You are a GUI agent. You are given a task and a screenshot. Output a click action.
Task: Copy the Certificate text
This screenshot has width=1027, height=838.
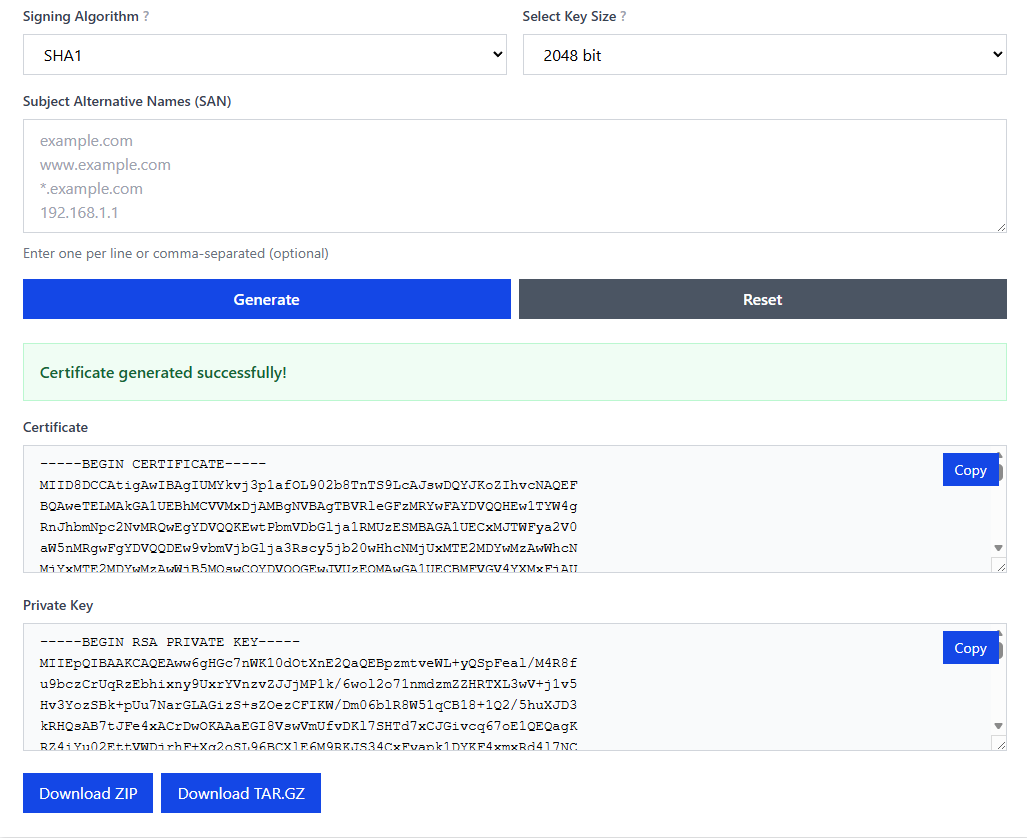(971, 469)
